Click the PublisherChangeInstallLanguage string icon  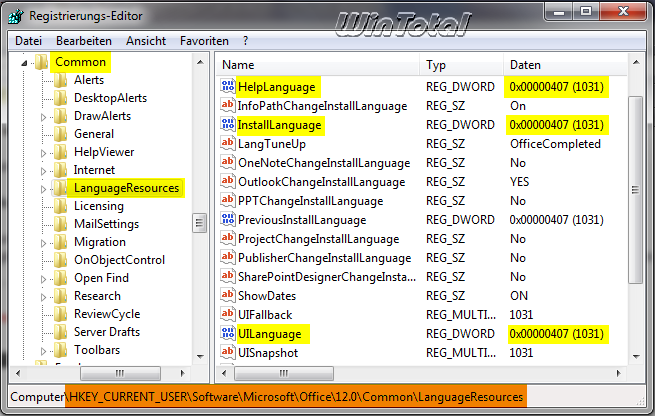tap(228, 257)
